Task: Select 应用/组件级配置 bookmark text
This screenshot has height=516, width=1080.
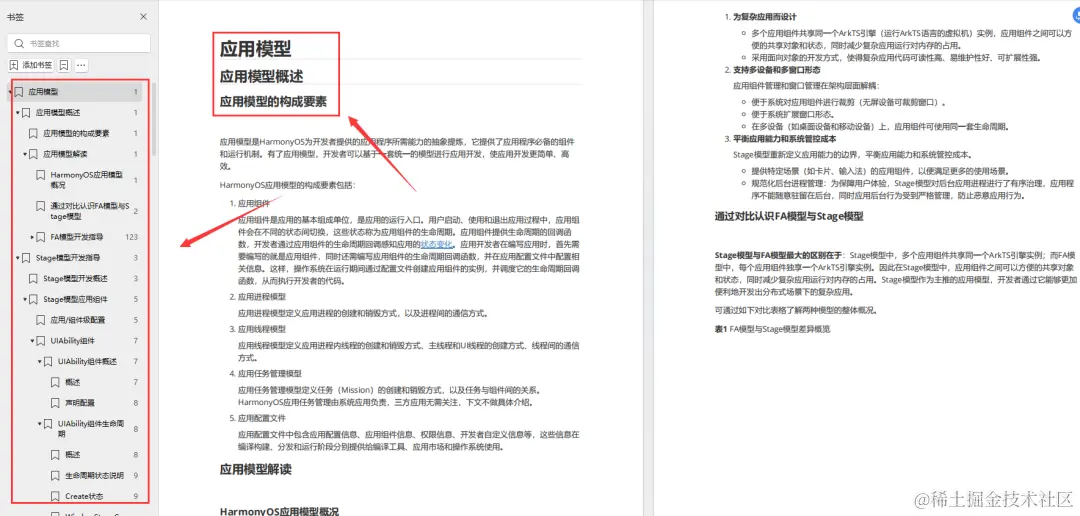Action: pyautogui.click(x=79, y=320)
